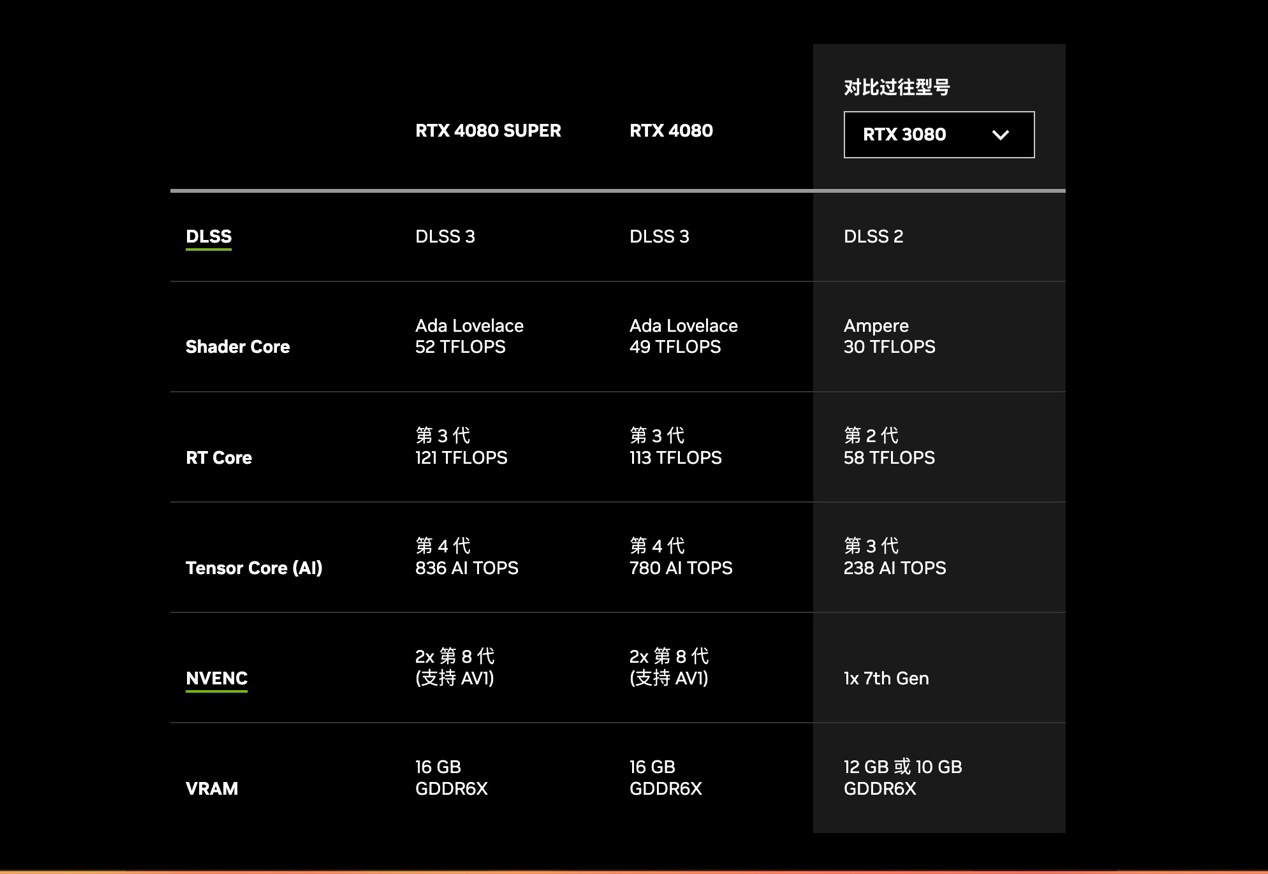1268x874 pixels.
Task: Select the Ampere 30 TFLOPS cell
Action: pyautogui.click(x=890, y=336)
